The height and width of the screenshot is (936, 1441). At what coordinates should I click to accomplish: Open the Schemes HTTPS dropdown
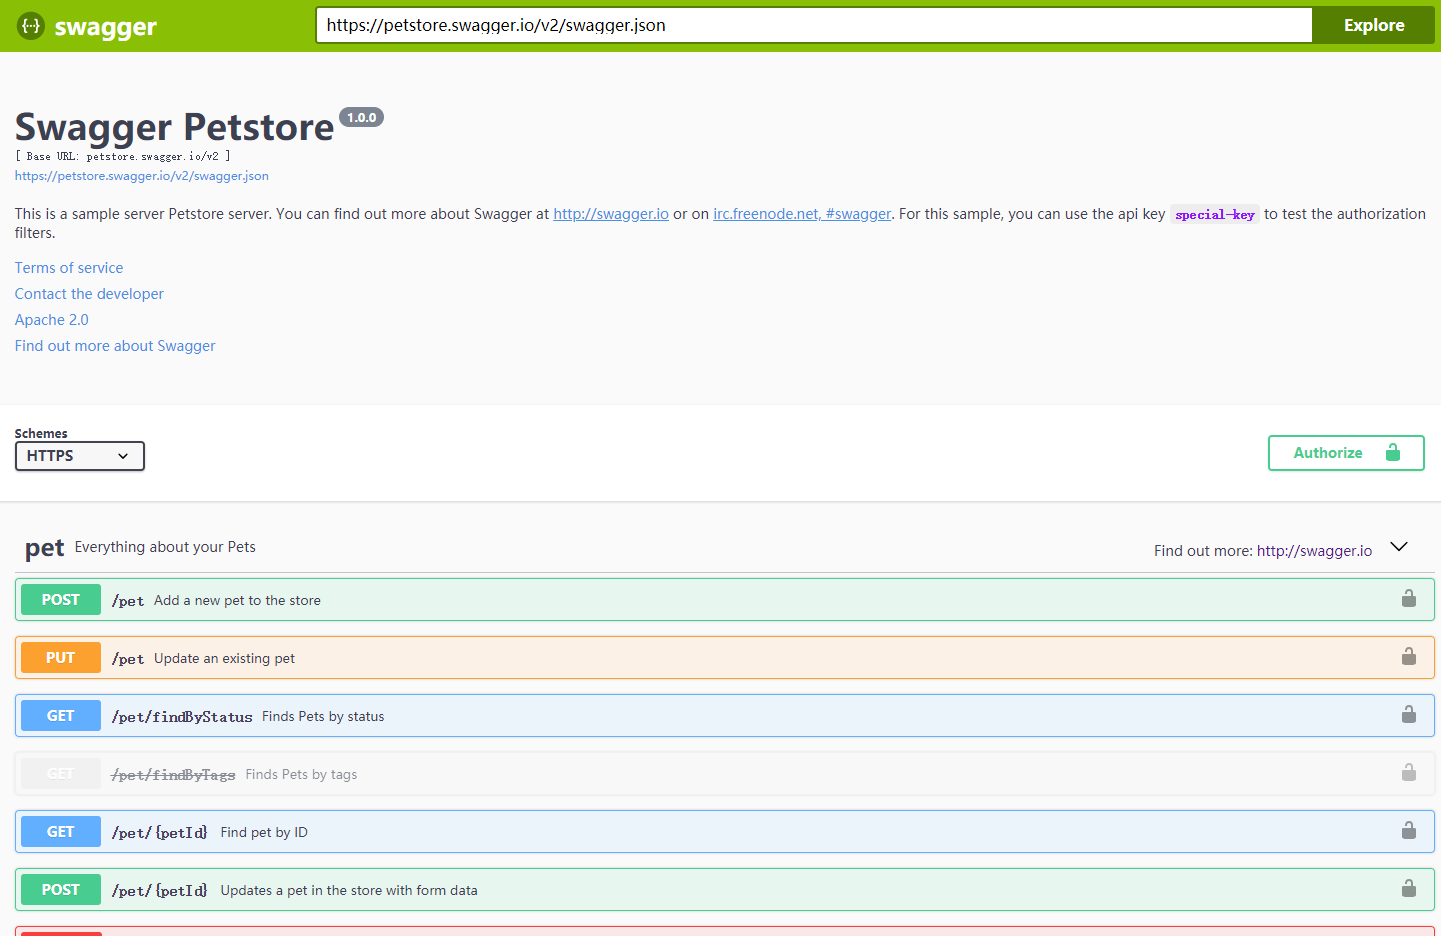pos(80,456)
